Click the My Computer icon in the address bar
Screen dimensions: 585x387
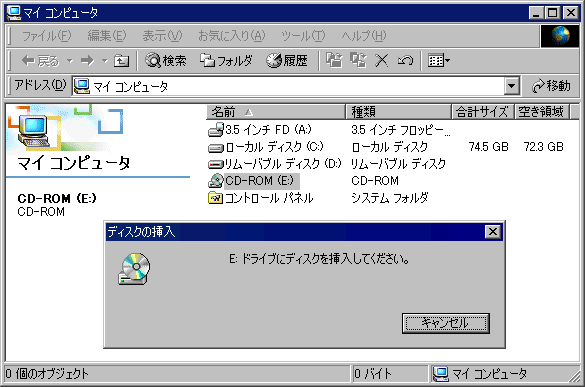point(82,87)
